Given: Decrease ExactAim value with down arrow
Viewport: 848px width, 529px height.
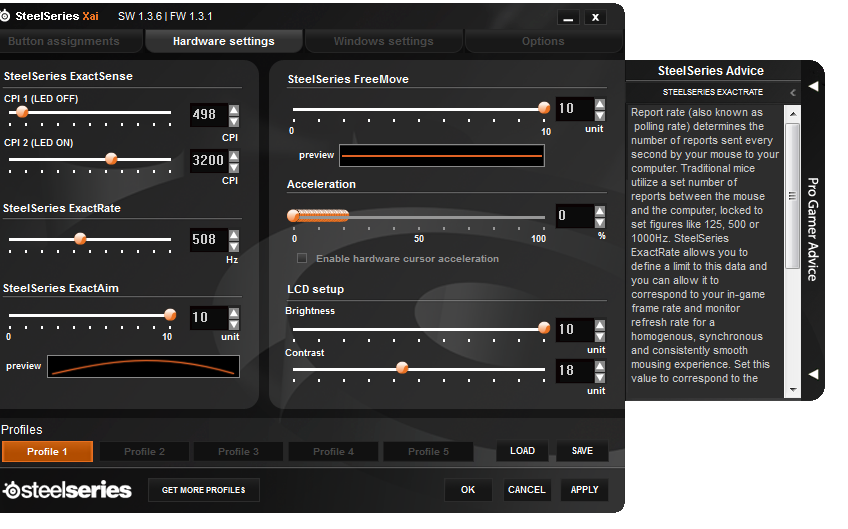Looking at the screenshot, I should pos(234,323).
